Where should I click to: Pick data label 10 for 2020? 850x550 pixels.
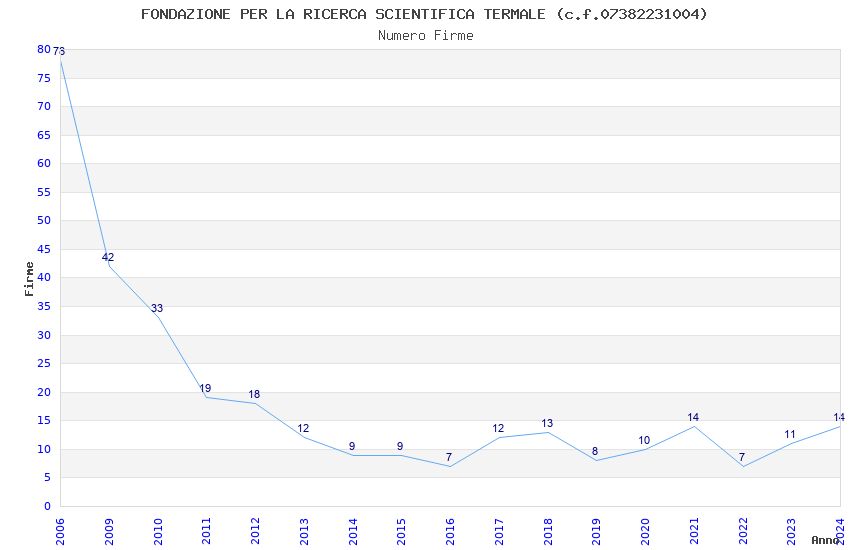point(644,441)
